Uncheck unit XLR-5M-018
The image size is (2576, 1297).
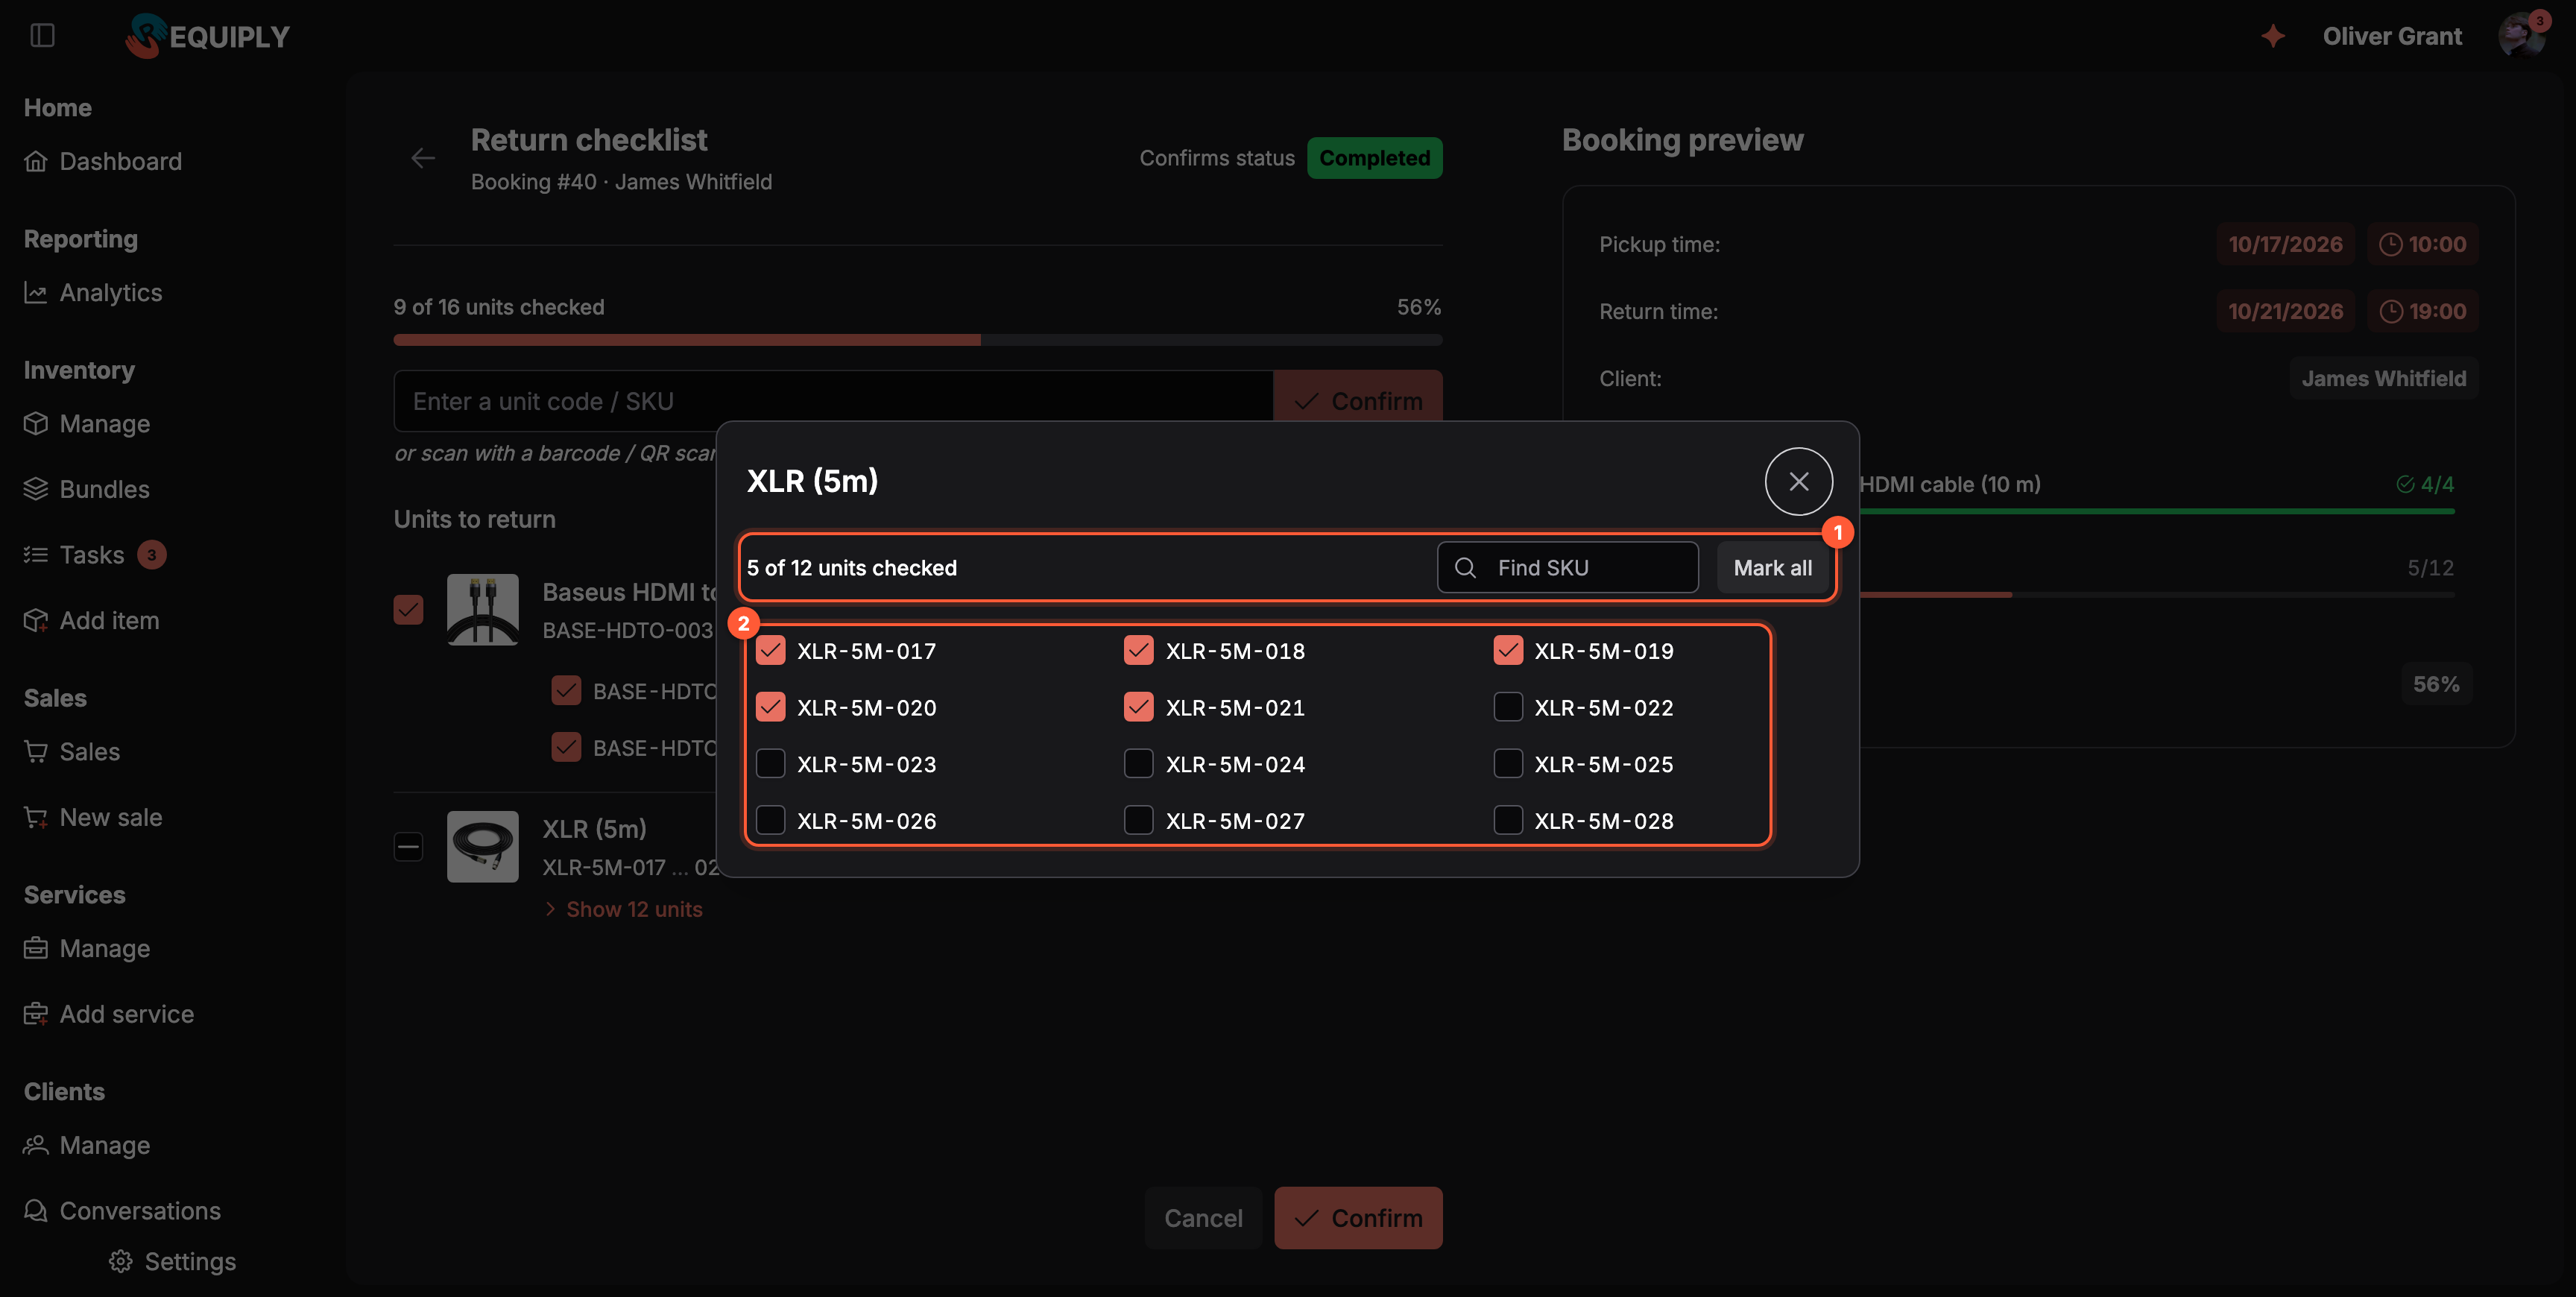tap(1139, 651)
